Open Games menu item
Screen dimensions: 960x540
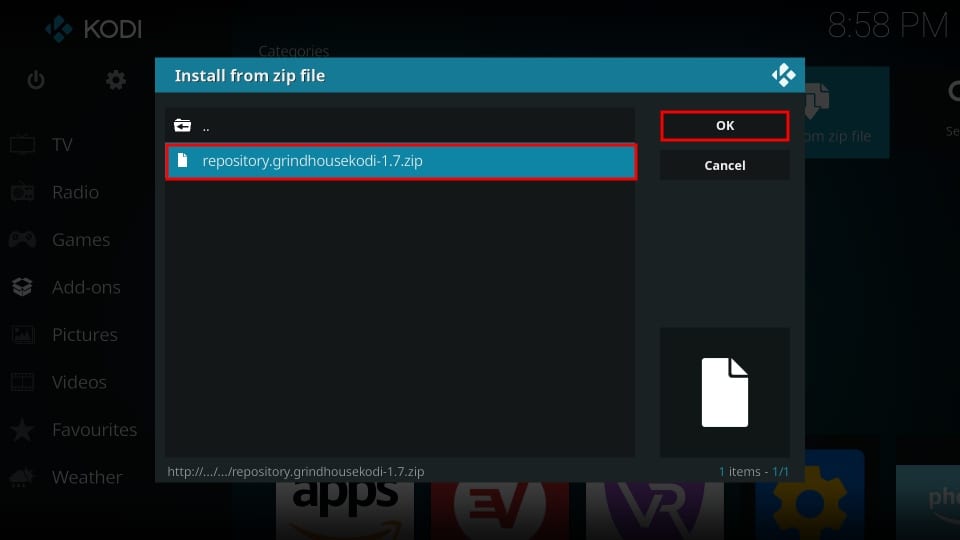tap(81, 239)
